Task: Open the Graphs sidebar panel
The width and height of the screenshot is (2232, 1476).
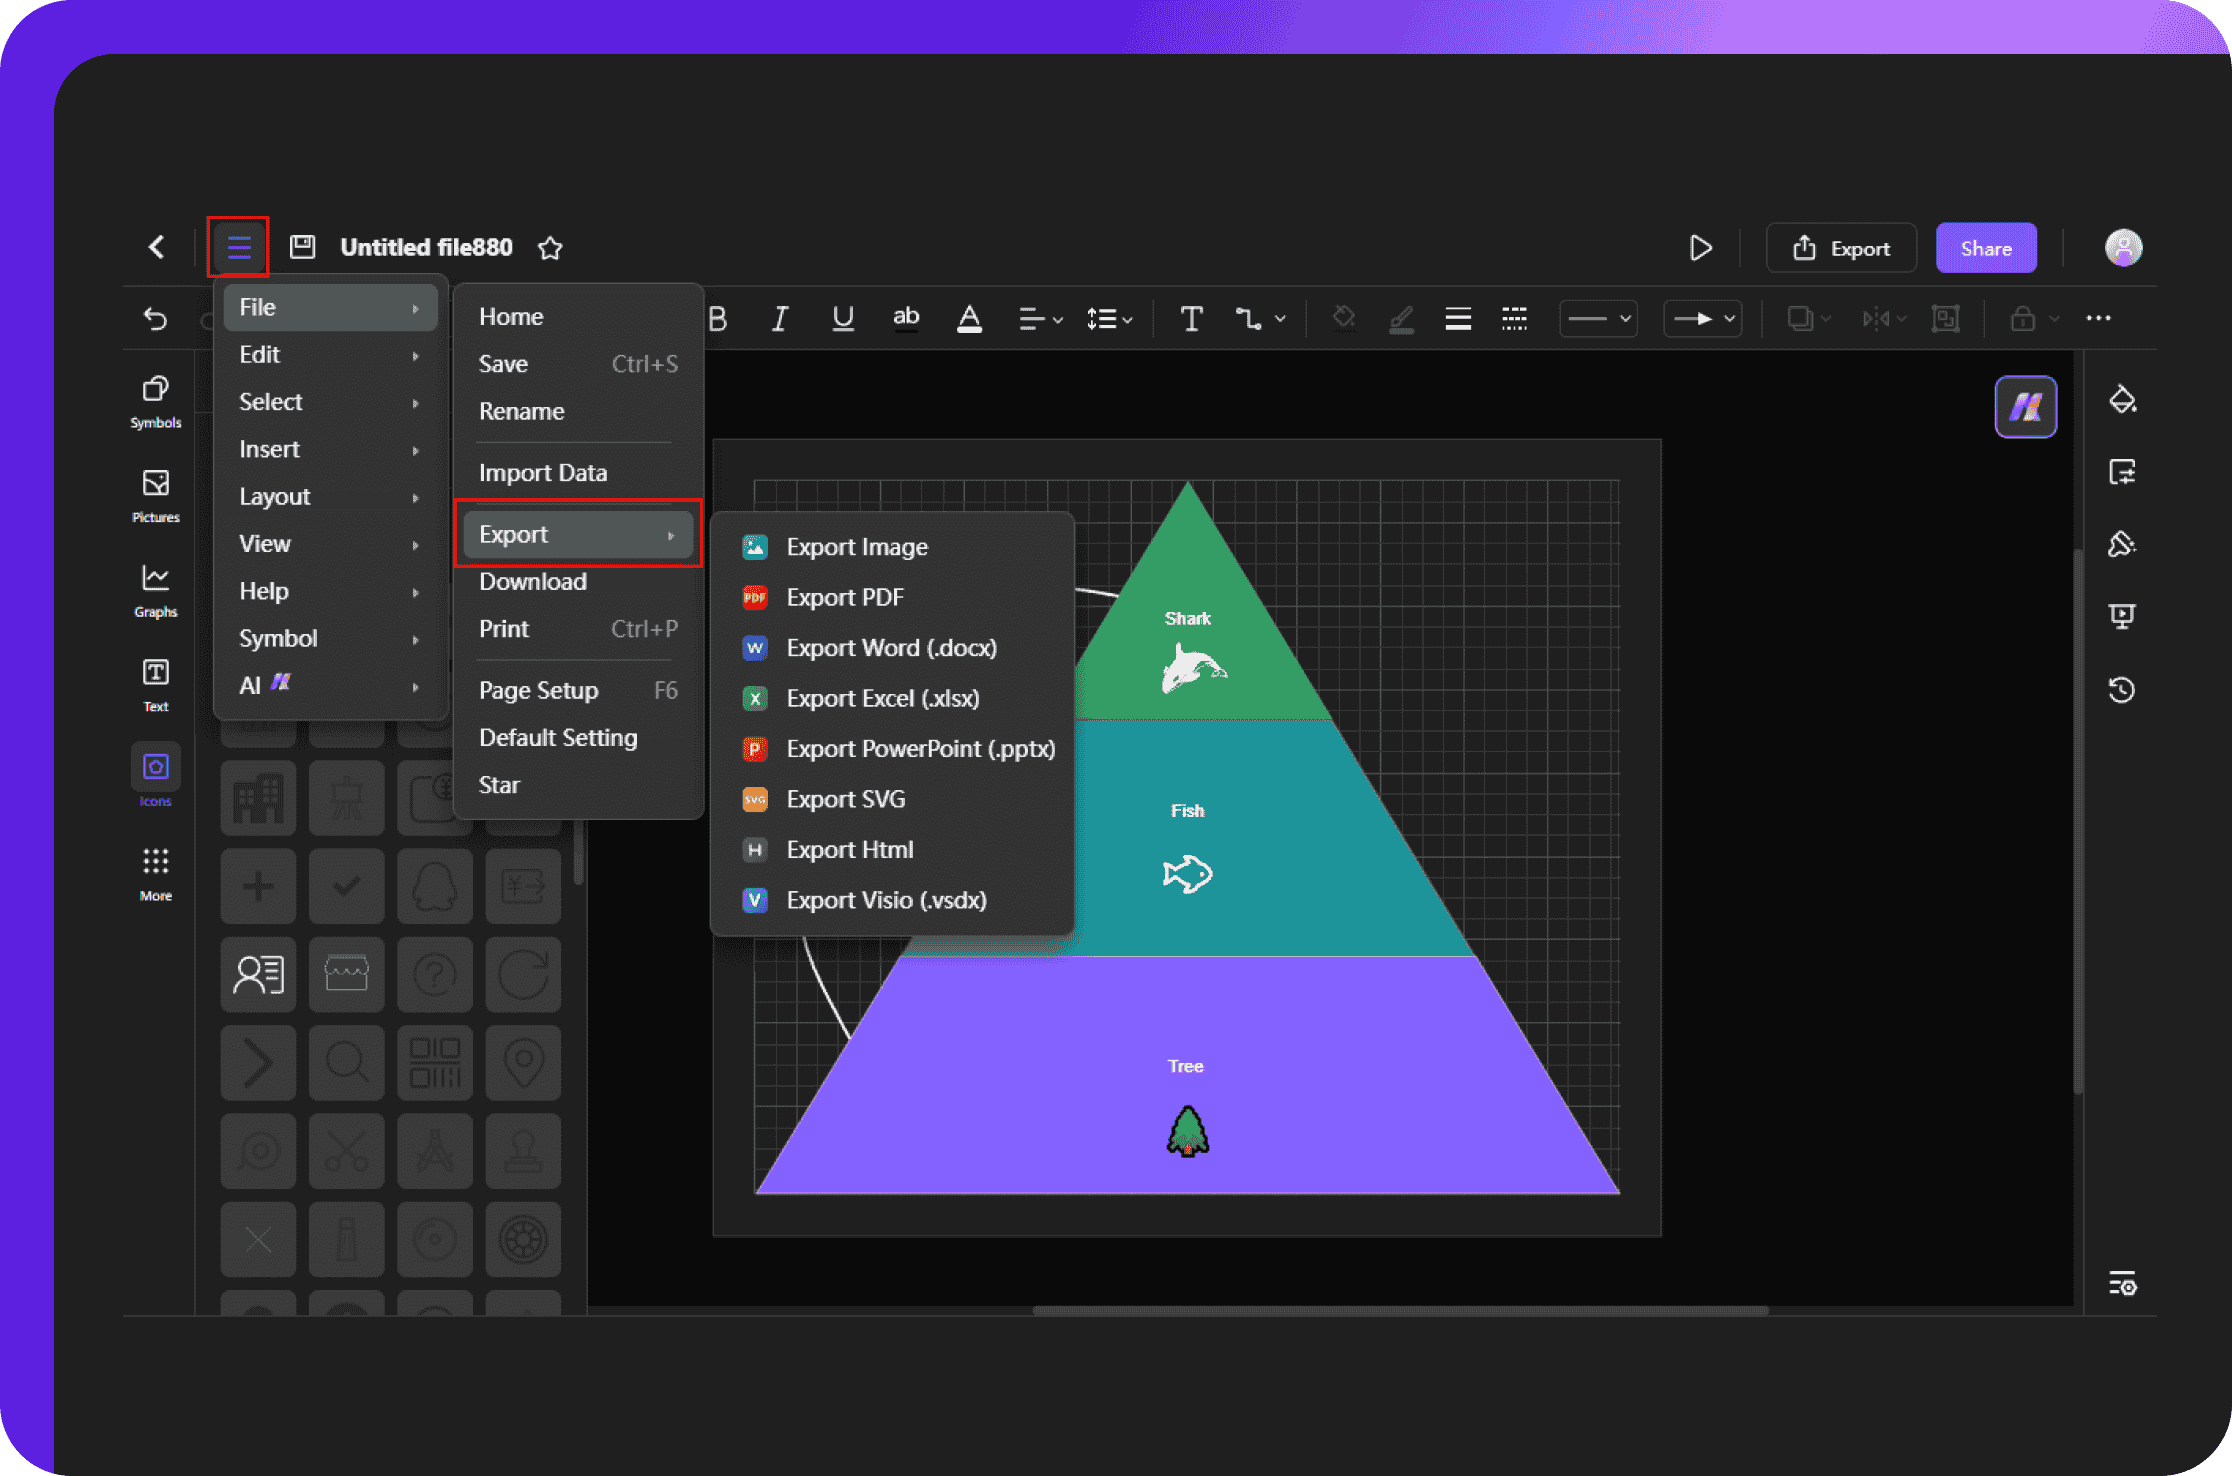Action: point(156,590)
